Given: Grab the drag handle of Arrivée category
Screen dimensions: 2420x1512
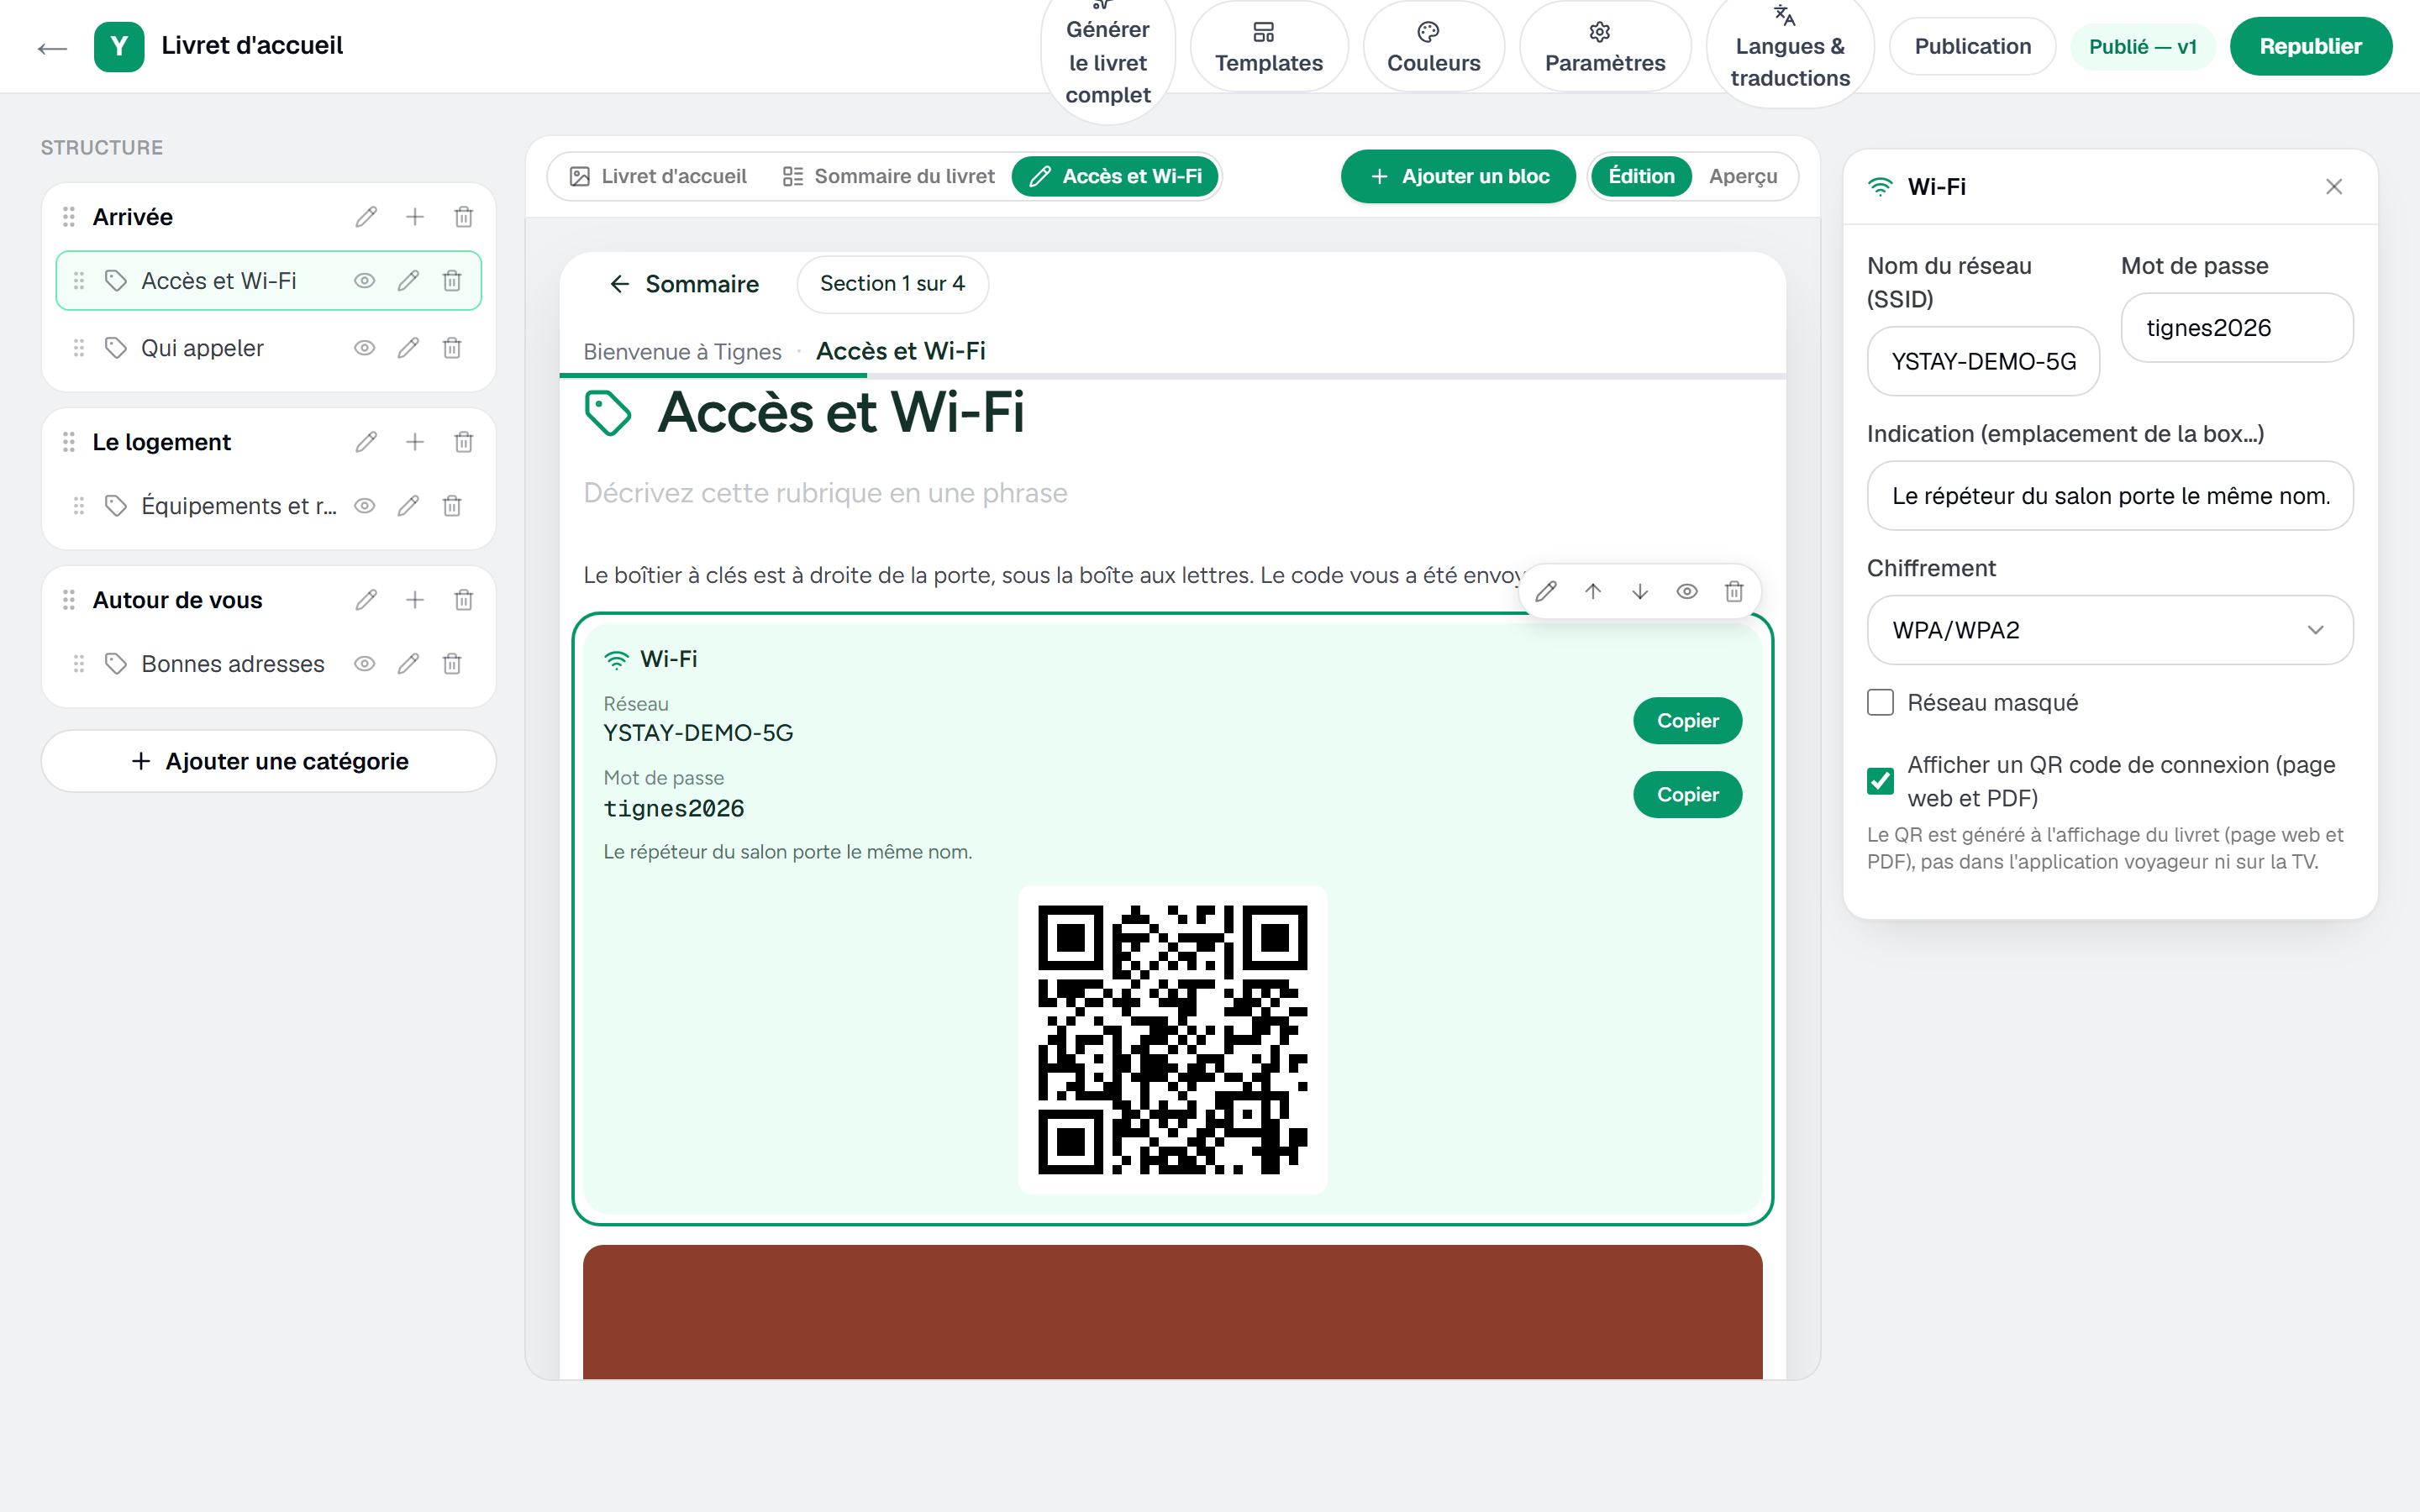Looking at the screenshot, I should pyautogui.click(x=69, y=217).
